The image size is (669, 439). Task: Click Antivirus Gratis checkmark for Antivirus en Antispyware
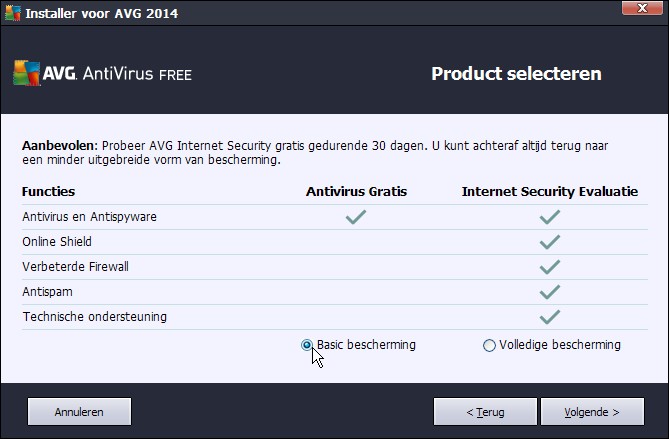tap(356, 217)
